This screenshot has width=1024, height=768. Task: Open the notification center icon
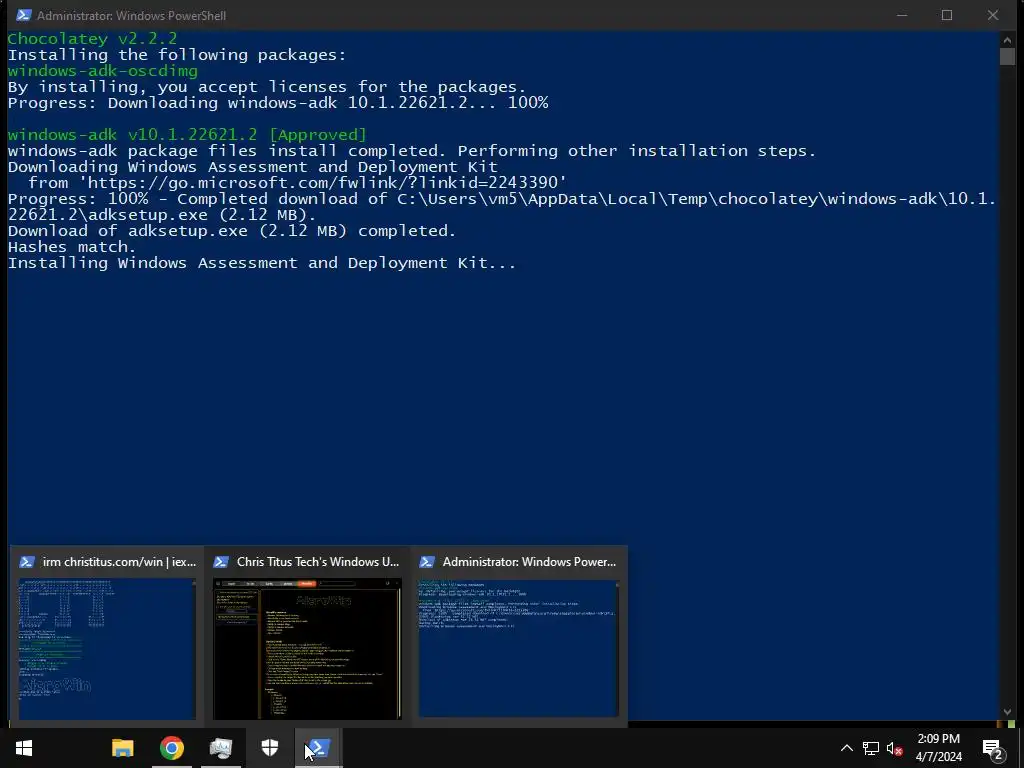tap(992, 750)
